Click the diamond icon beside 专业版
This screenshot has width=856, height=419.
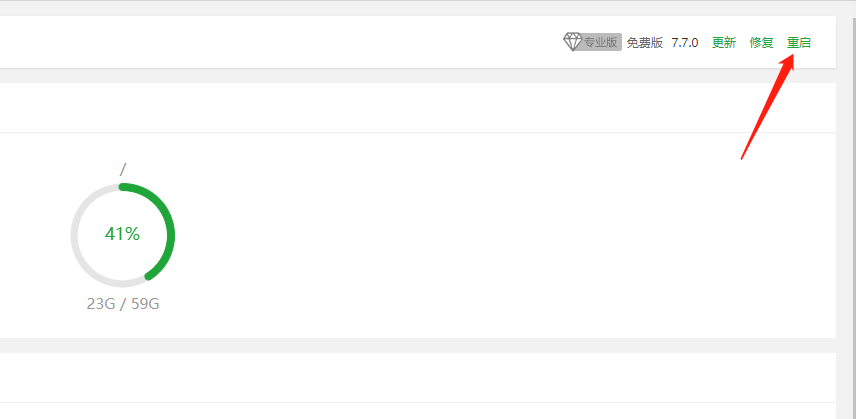[573, 42]
